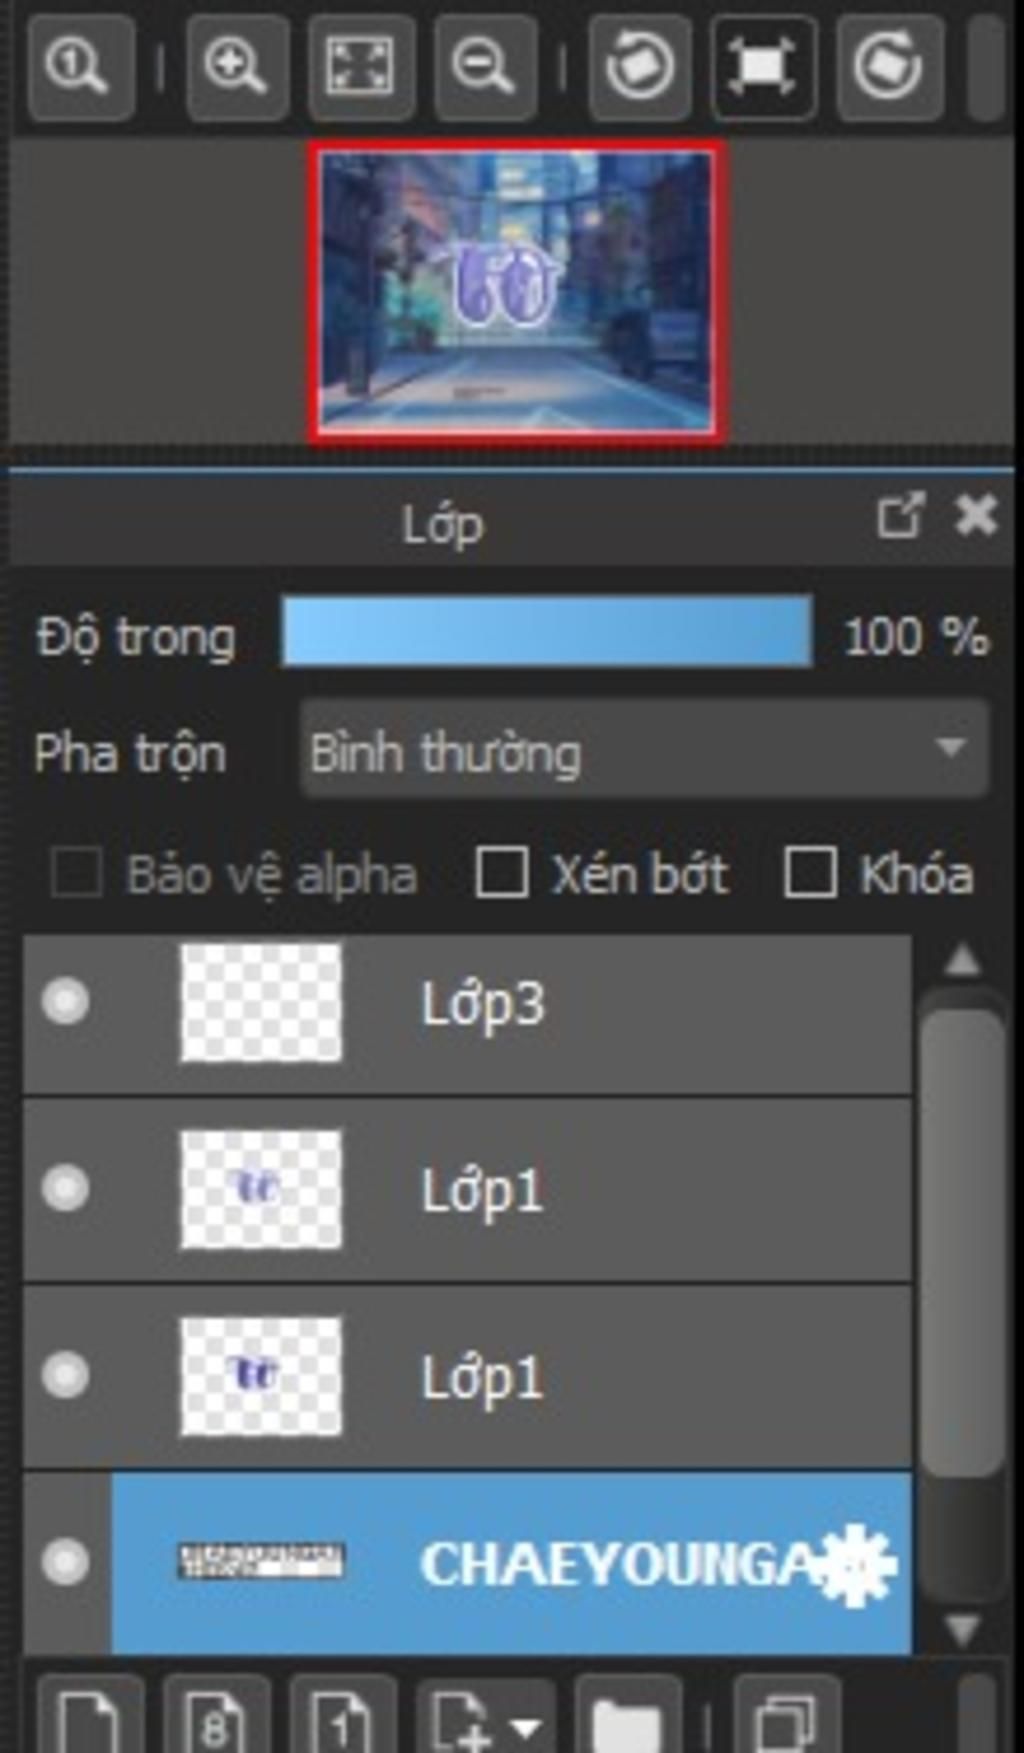
Task: Fit the canvas to window
Action: pyautogui.click(x=360, y=66)
